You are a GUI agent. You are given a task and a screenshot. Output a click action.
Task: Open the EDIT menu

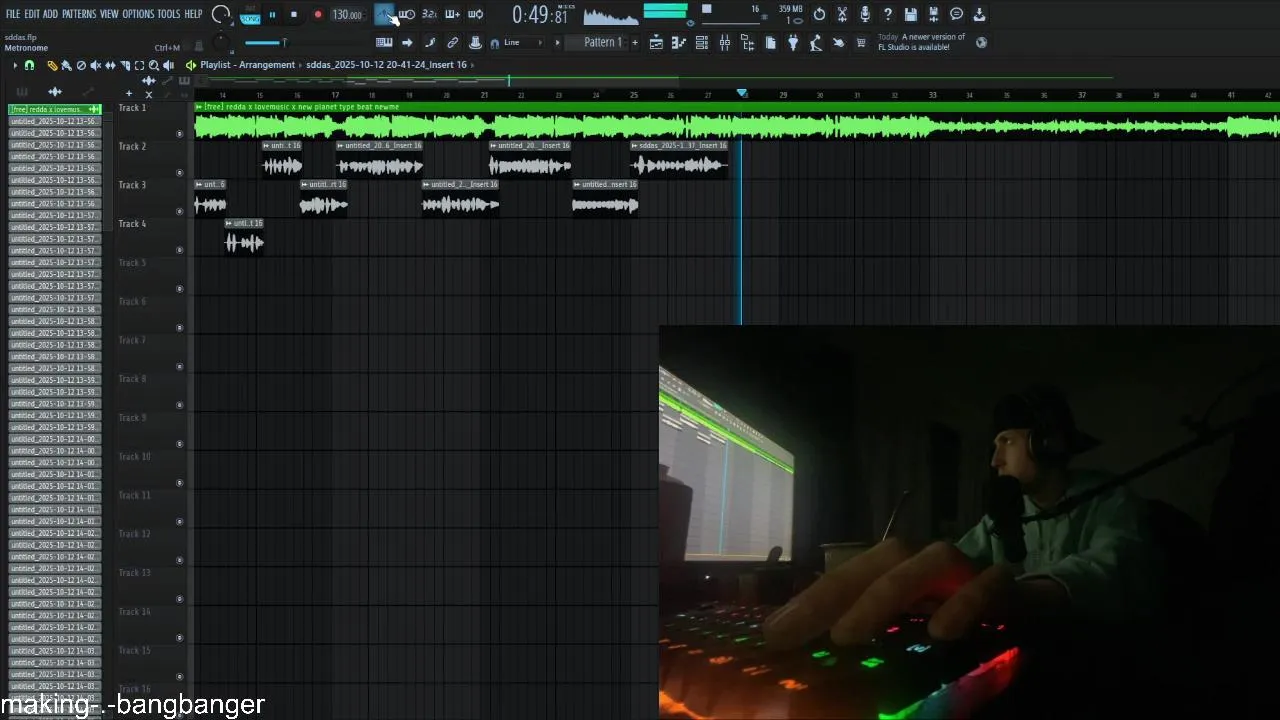pyautogui.click(x=32, y=14)
